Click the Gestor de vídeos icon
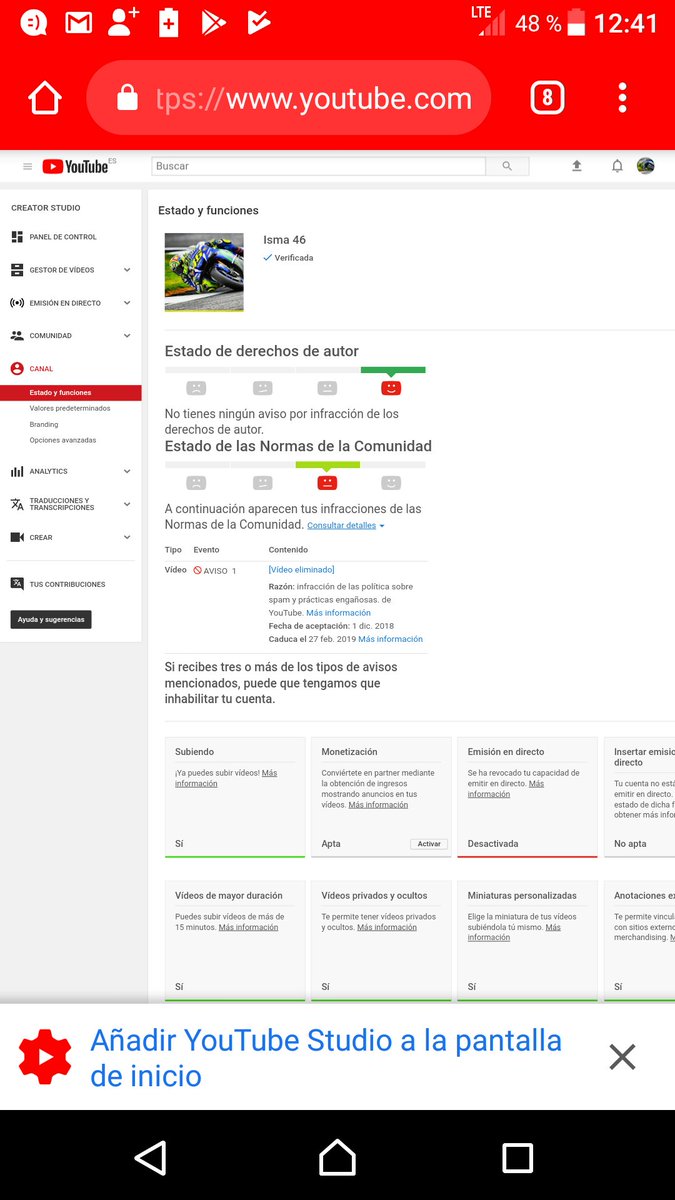Viewport: 675px width, 1200px height. click(x=17, y=270)
